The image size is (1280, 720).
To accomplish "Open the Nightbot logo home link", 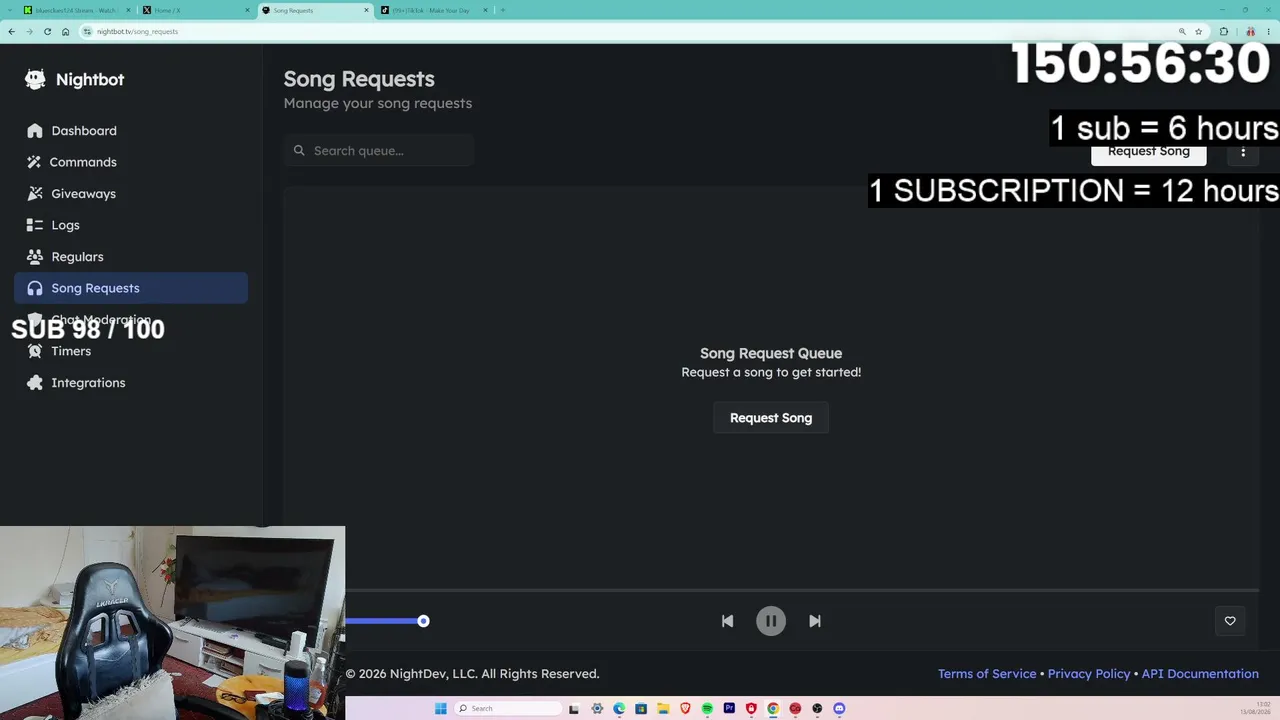I will tap(75, 80).
